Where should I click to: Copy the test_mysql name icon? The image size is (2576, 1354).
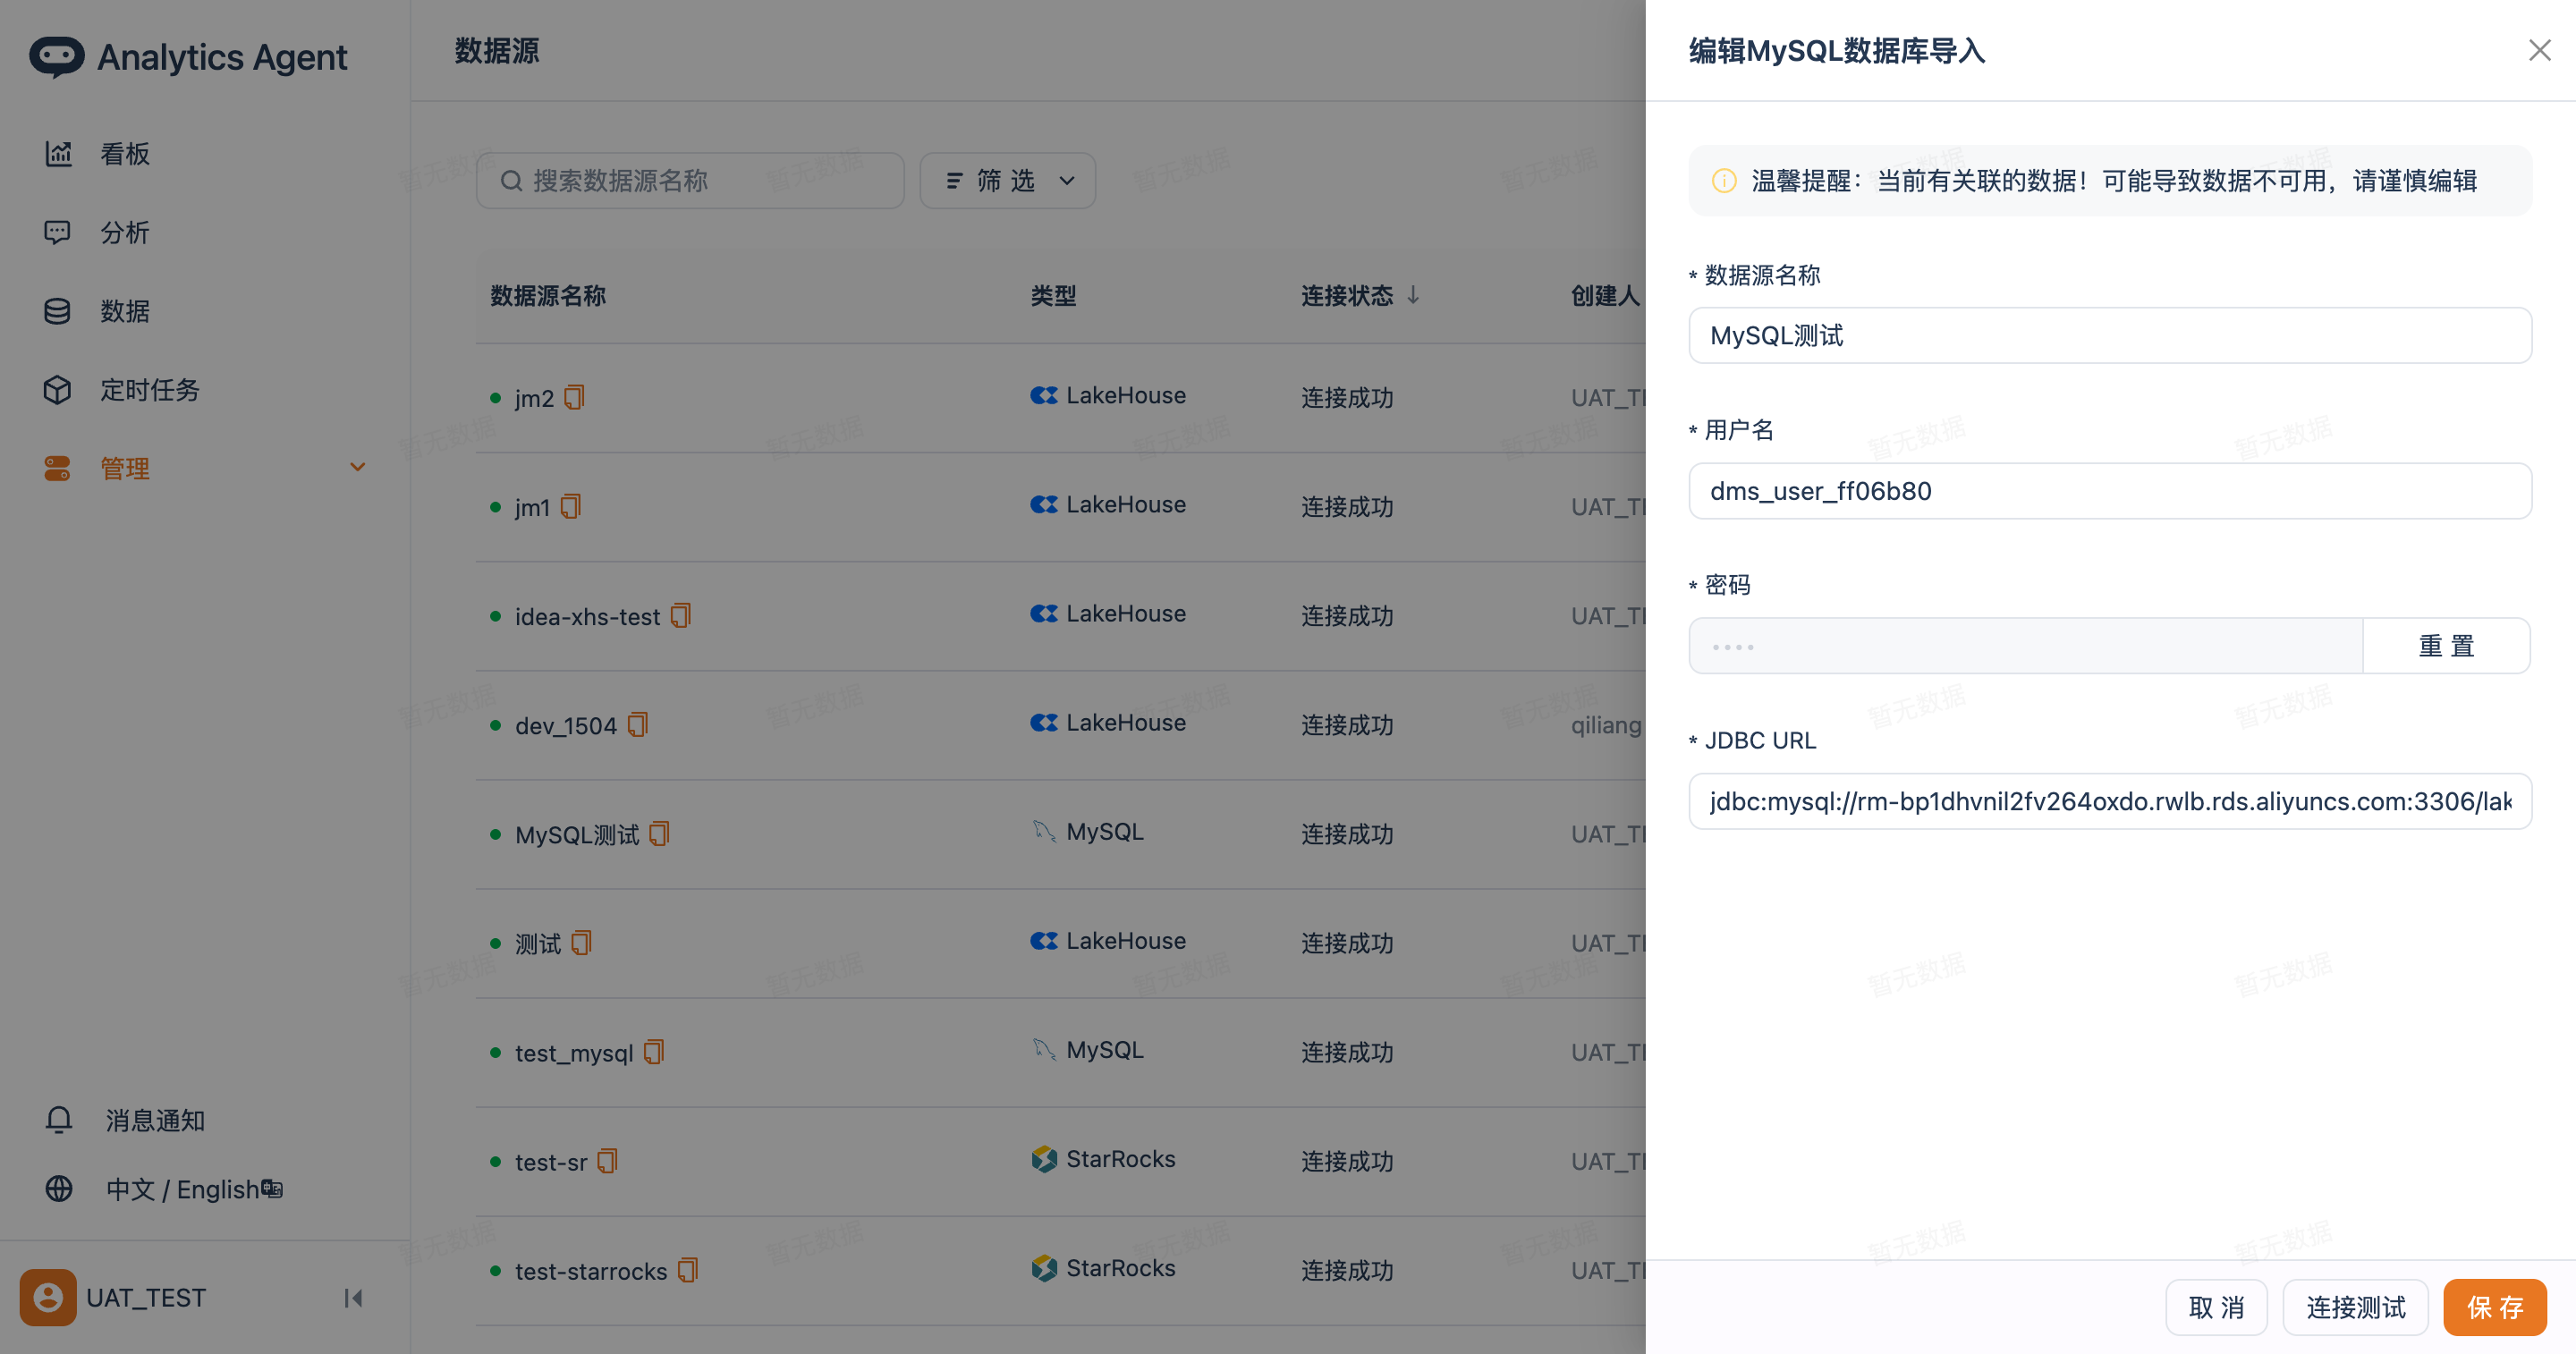pos(654,1052)
